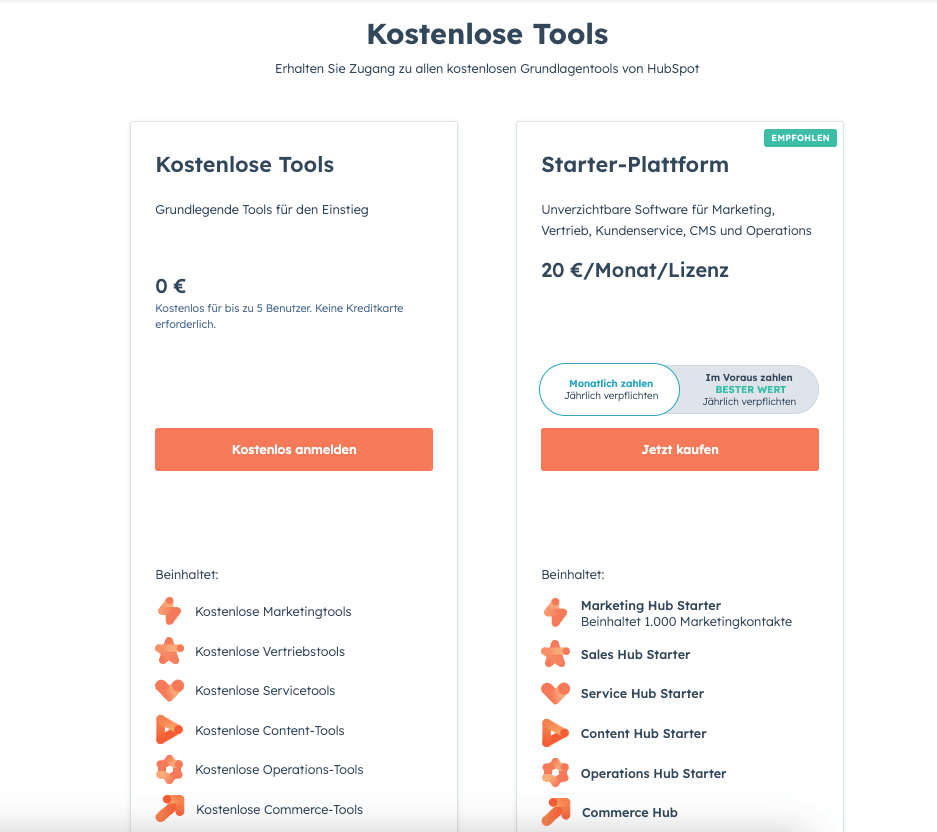Image resolution: width=937 pixels, height=832 pixels.
Task: Click the Kostenlose Servicetools heart icon
Action: coord(170,690)
